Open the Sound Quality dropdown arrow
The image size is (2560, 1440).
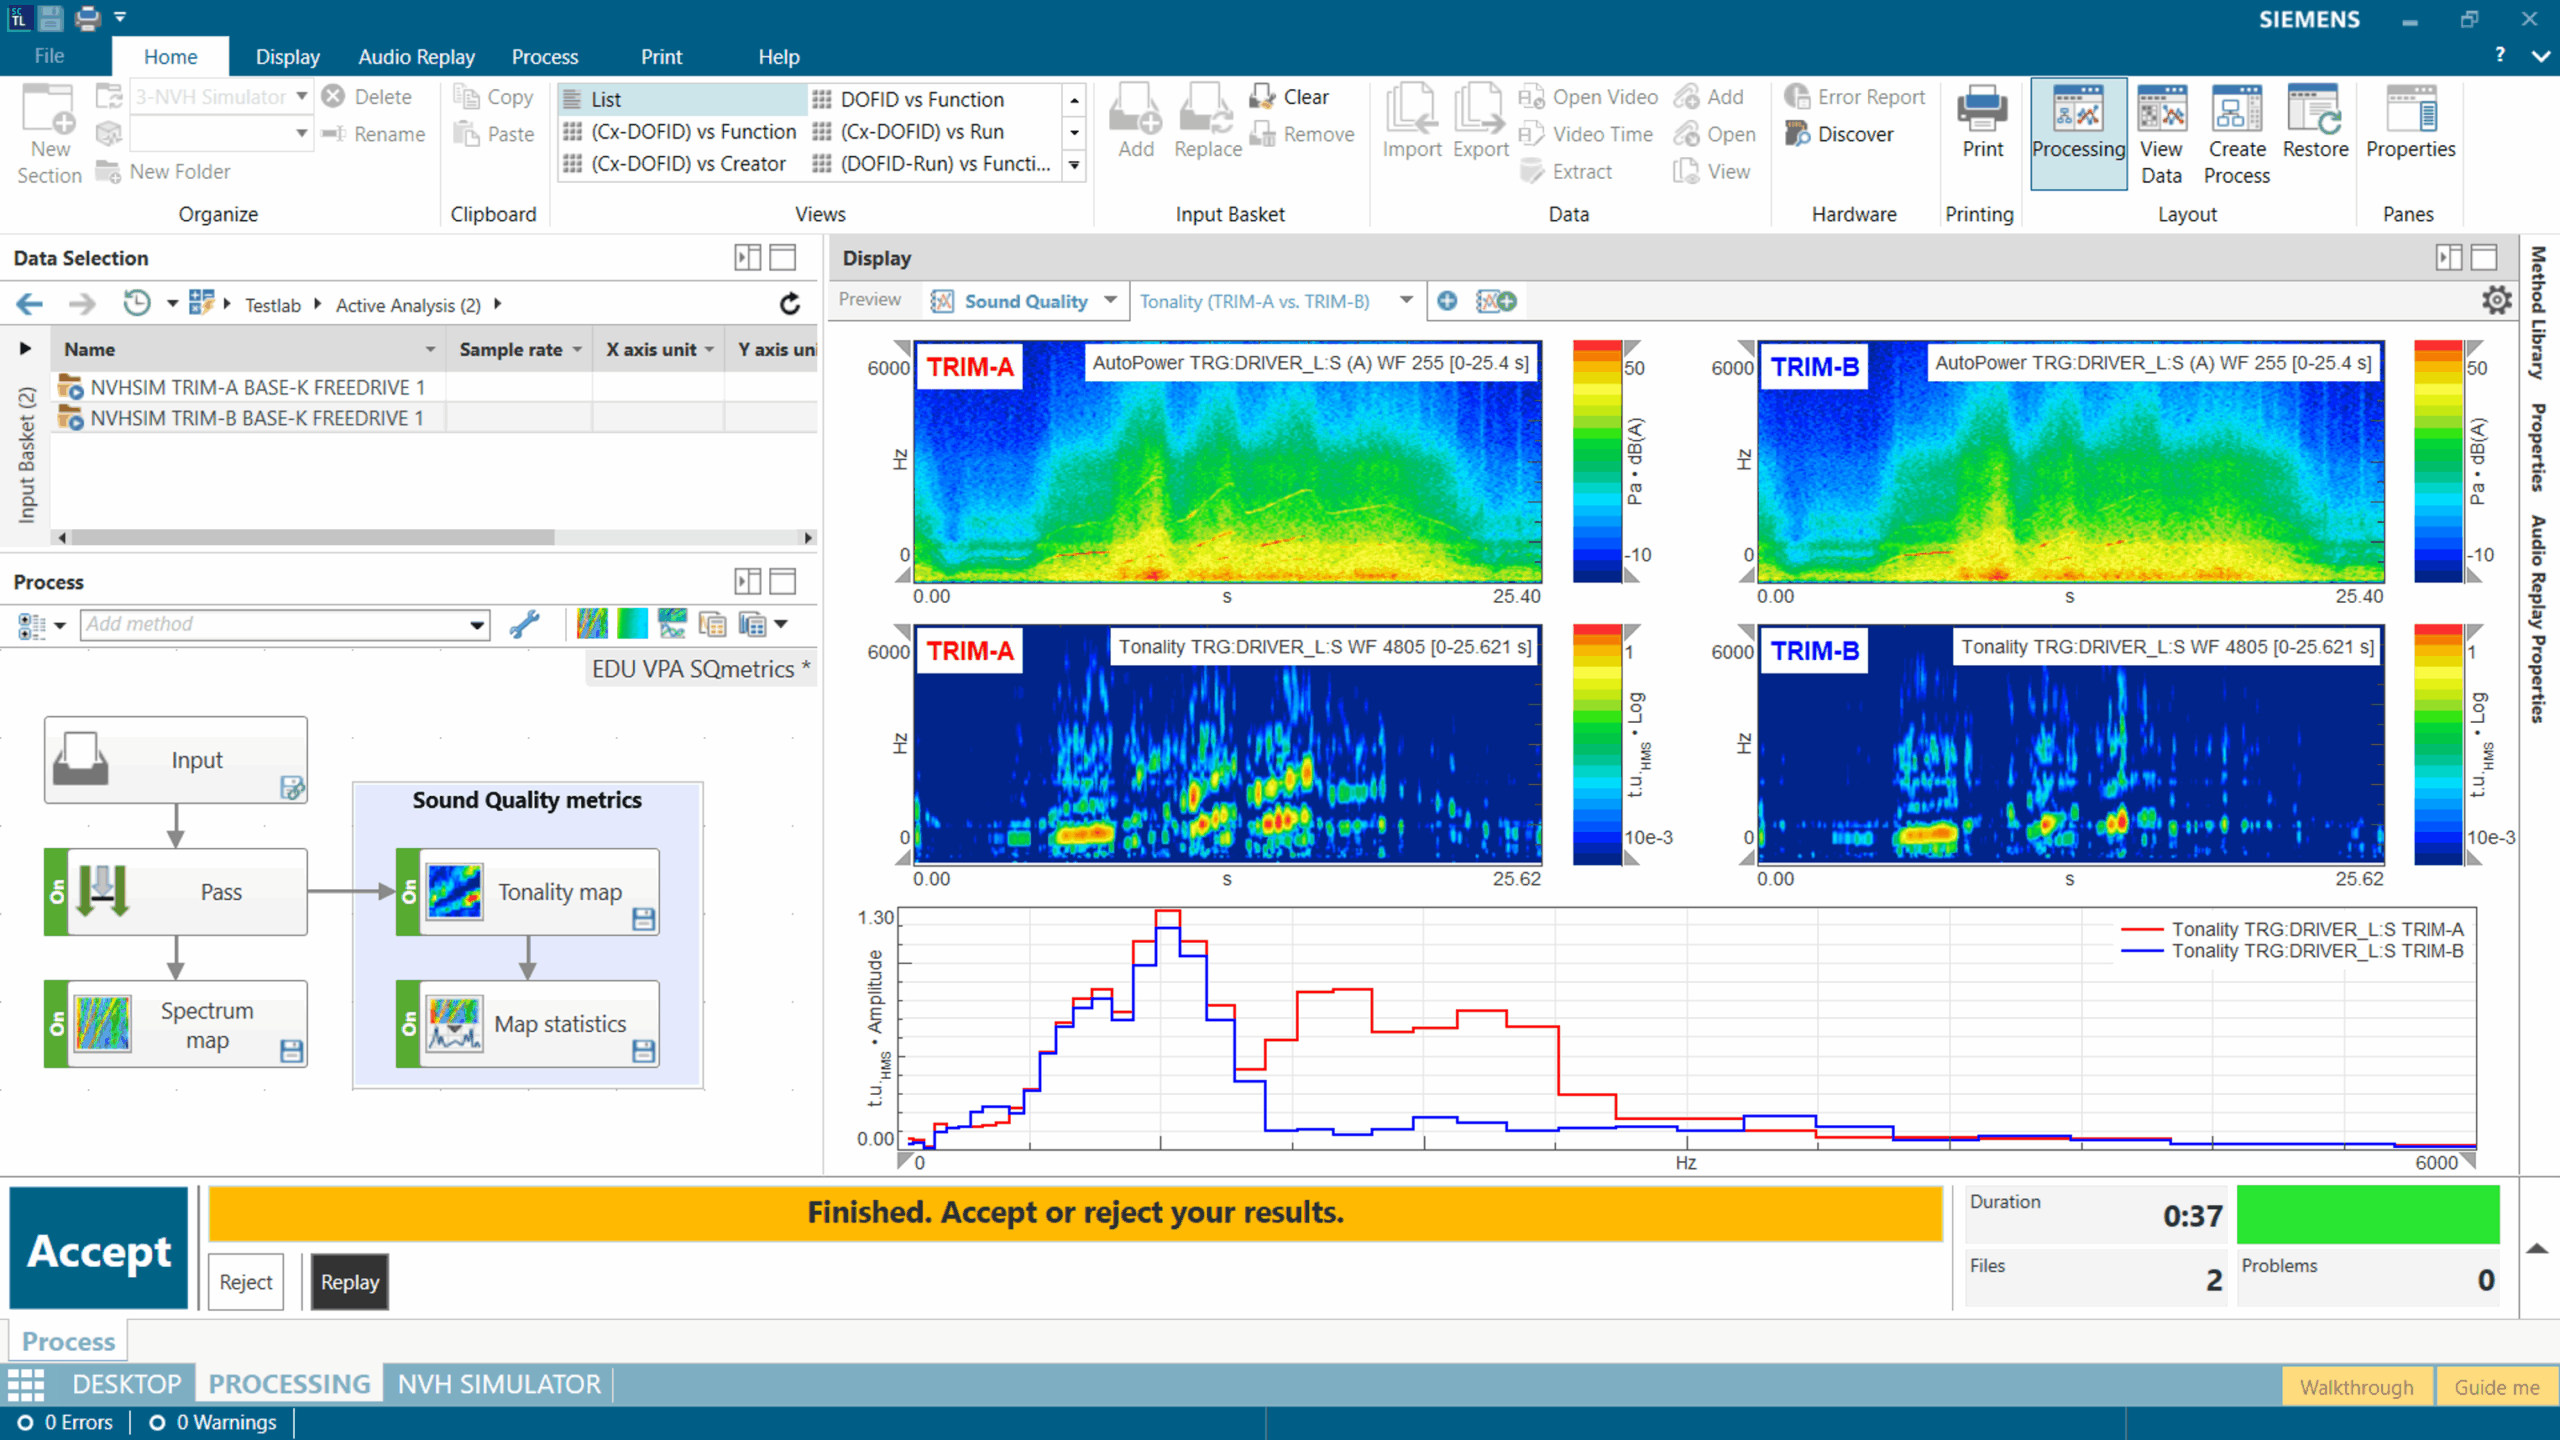[1110, 301]
